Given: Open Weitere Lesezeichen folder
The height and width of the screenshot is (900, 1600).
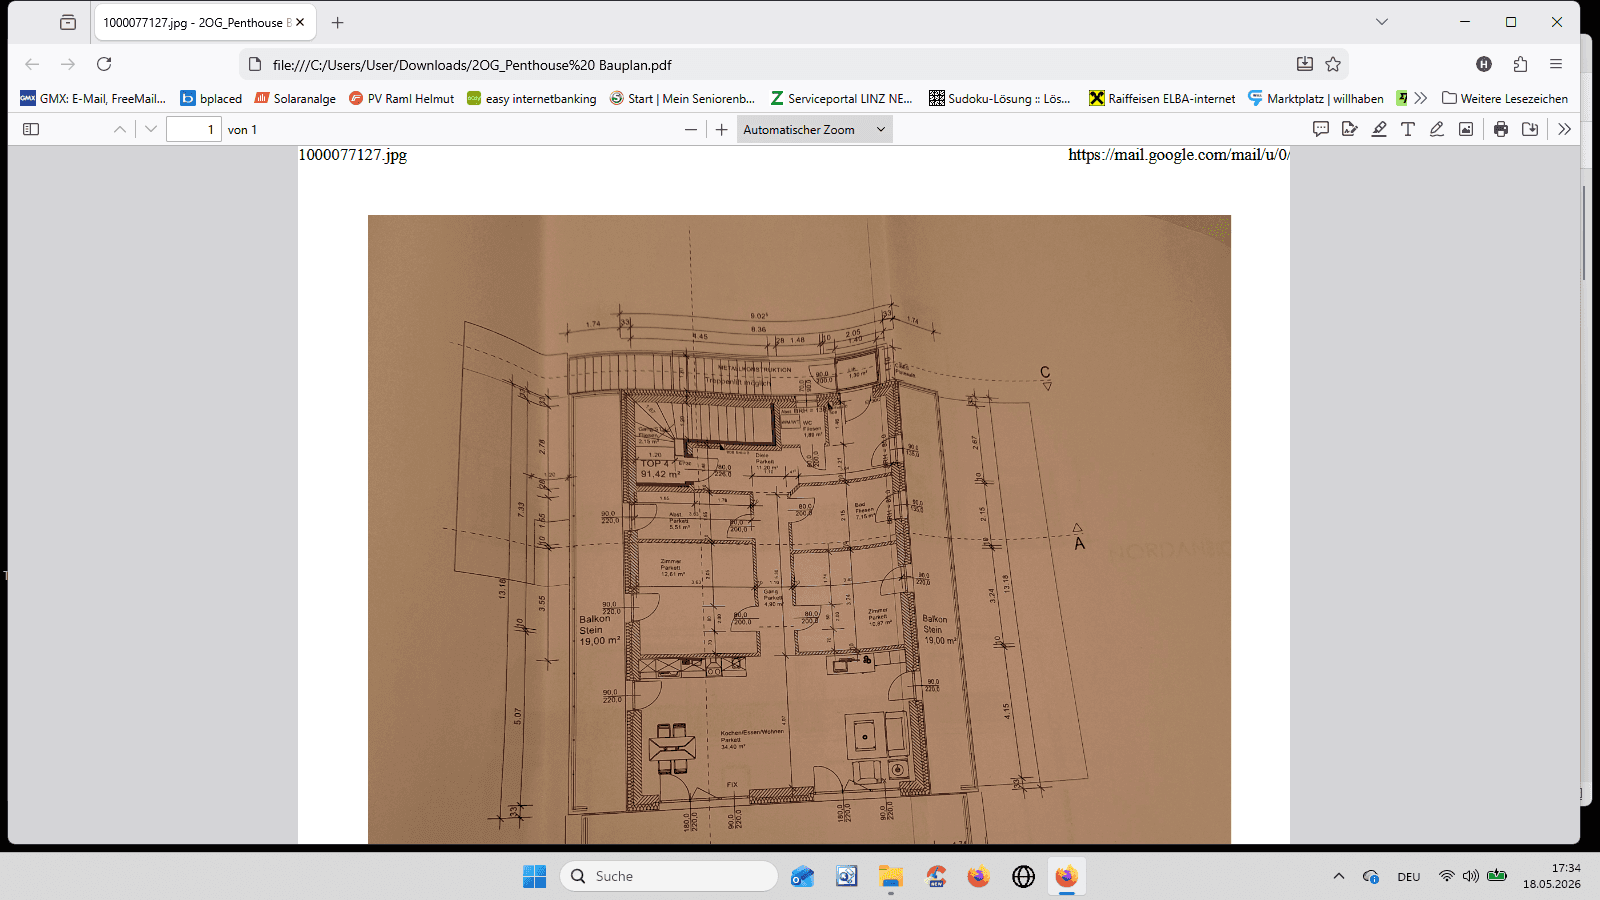Looking at the screenshot, I should click(1505, 98).
